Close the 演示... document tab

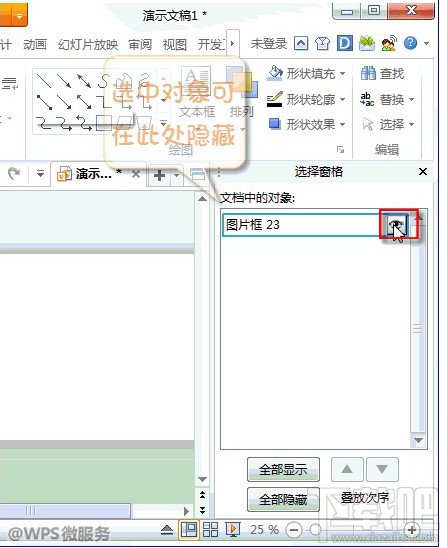(x=136, y=174)
